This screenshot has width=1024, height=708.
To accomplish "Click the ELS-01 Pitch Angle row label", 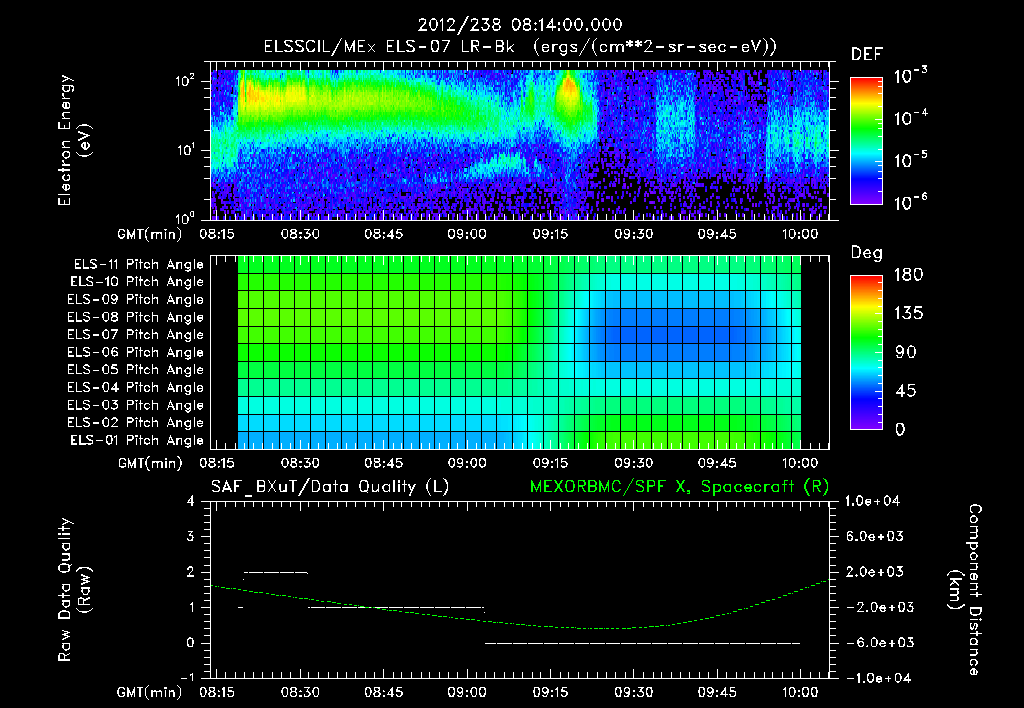I will (137, 441).
